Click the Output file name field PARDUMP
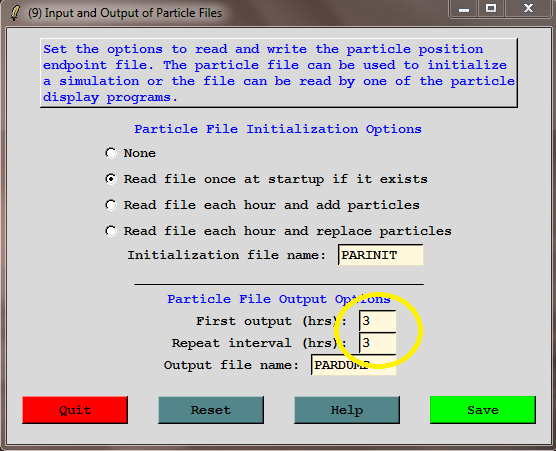 [354, 364]
